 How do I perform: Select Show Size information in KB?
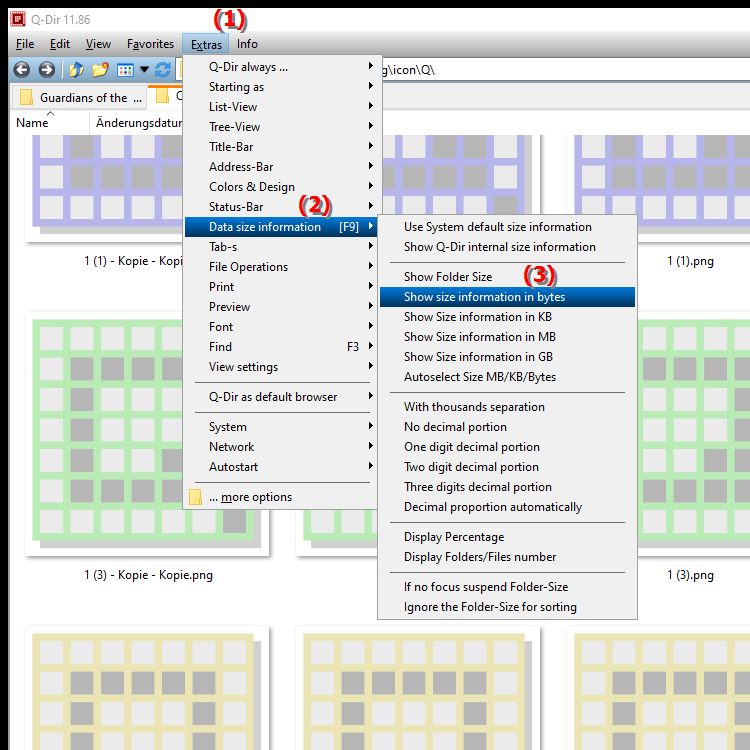point(507,317)
